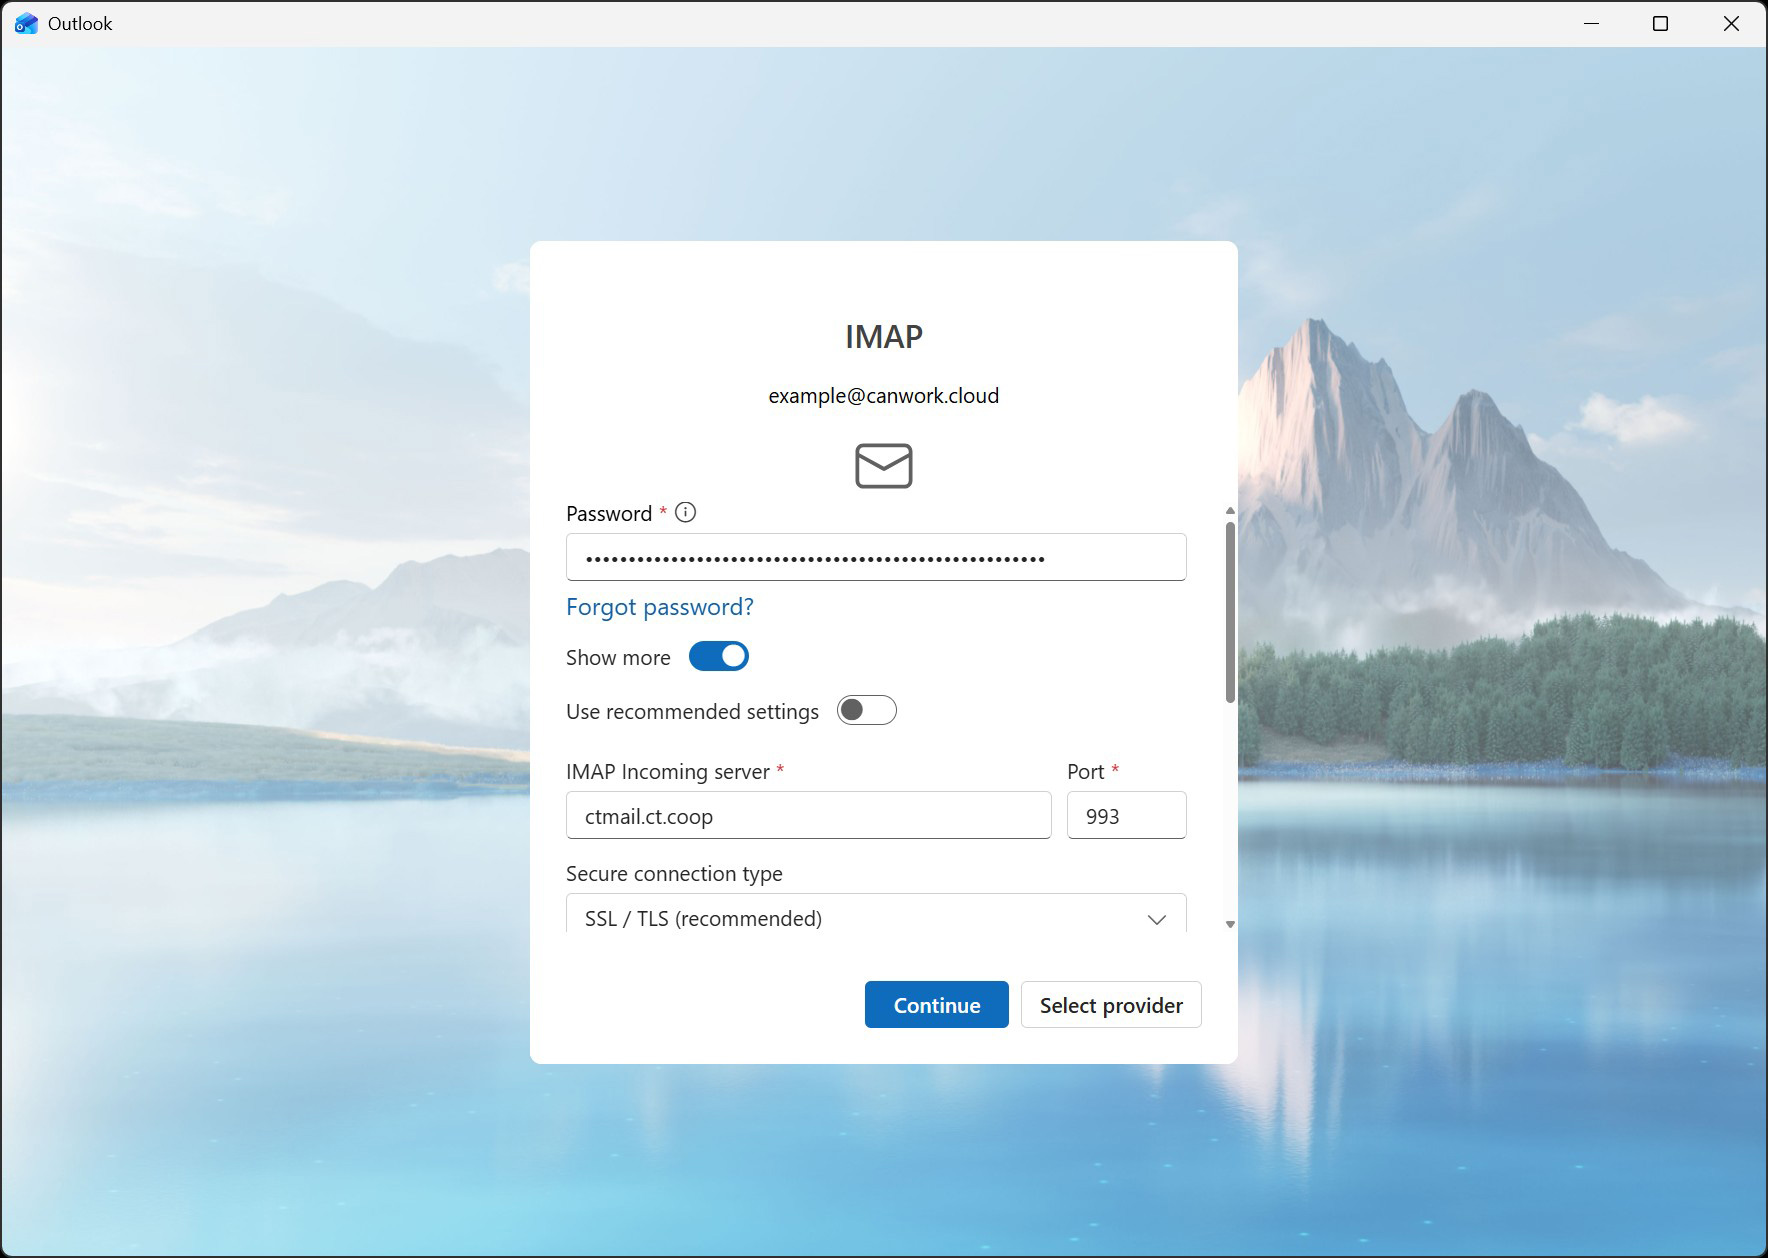Click the scrollbar up arrow in dialog
The height and width of the screenshot is (1258, 1768).
point(1230,511)
